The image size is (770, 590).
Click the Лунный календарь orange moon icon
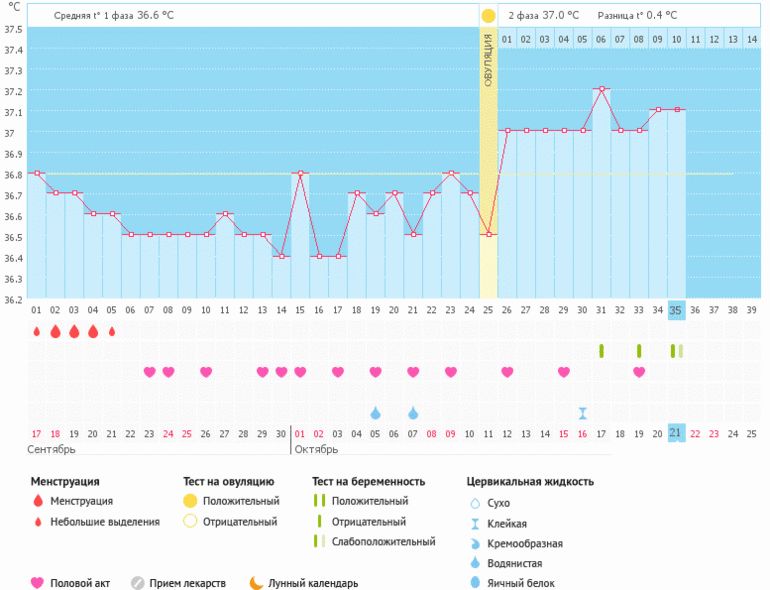[x=256, y=583]
